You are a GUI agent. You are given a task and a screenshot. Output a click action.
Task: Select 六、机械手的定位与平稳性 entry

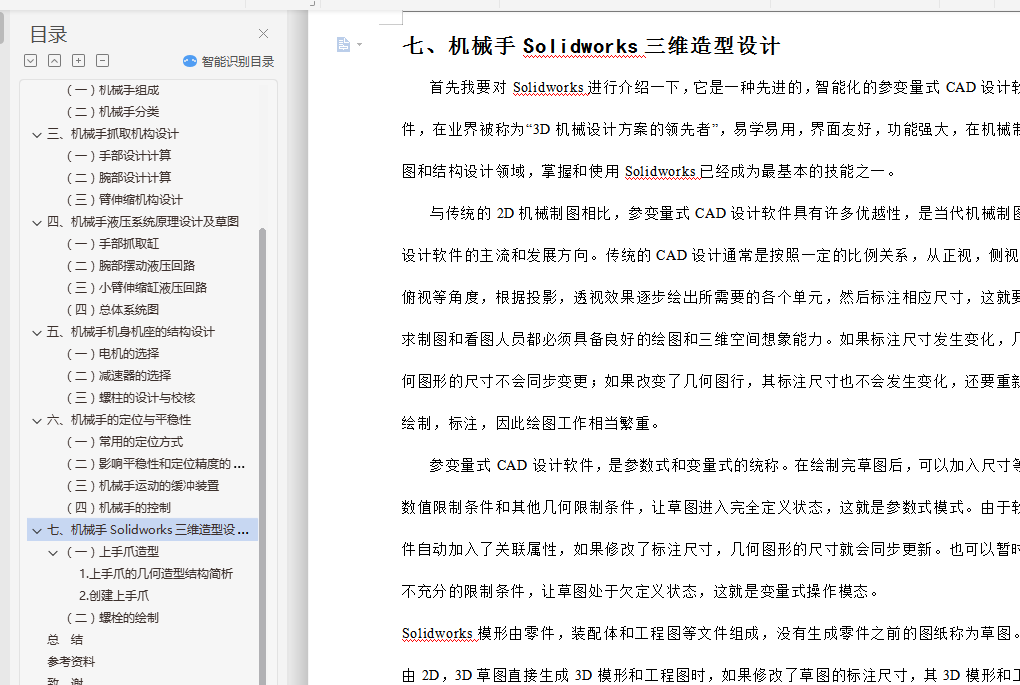pyautogui.click(x=118, y=420)
